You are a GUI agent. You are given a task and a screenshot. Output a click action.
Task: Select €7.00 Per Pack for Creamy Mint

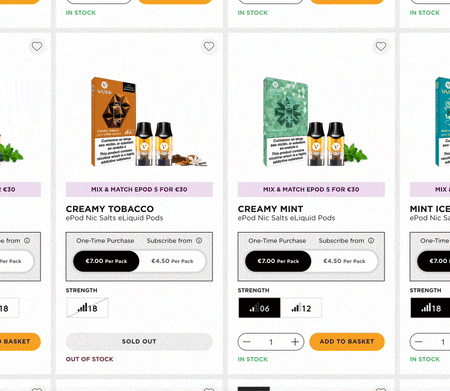coord(278,261)
